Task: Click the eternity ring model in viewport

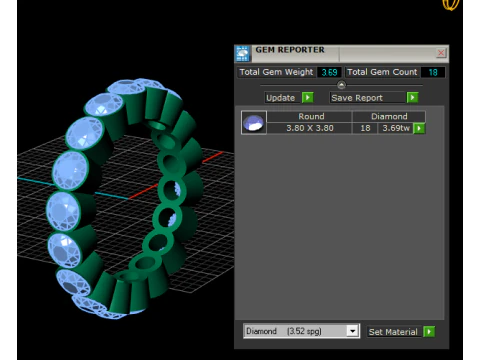Action: tap(125, 199)
